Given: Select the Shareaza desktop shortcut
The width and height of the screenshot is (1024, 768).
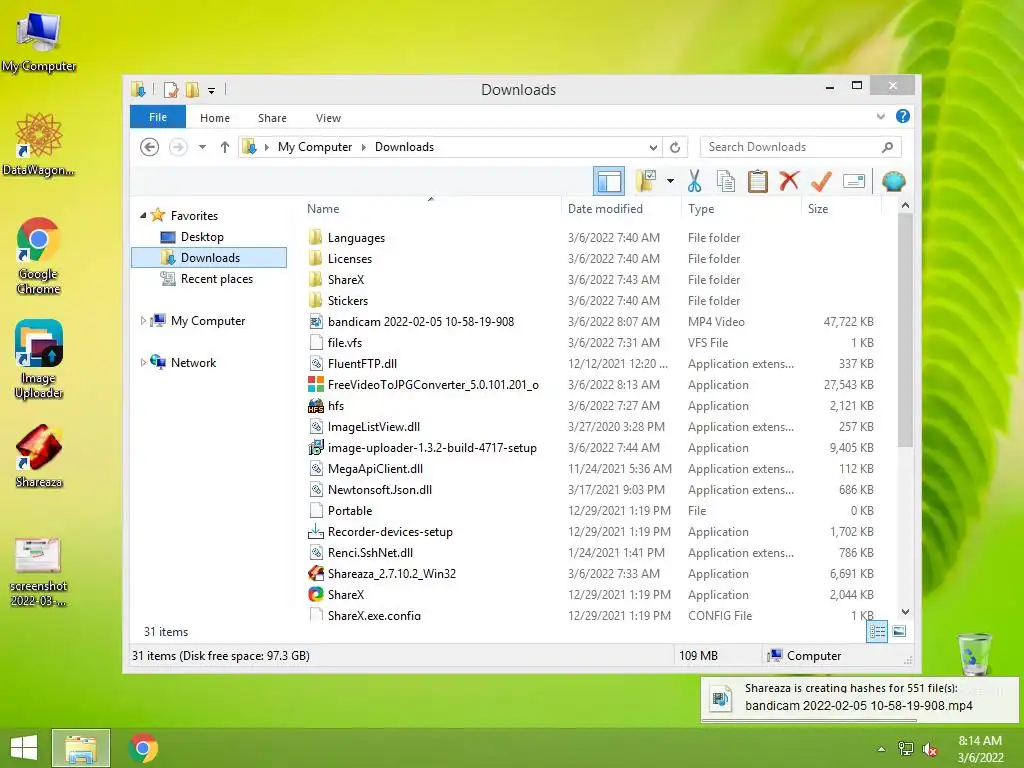Looking at the screenshot, I should [x=39, y=456].
